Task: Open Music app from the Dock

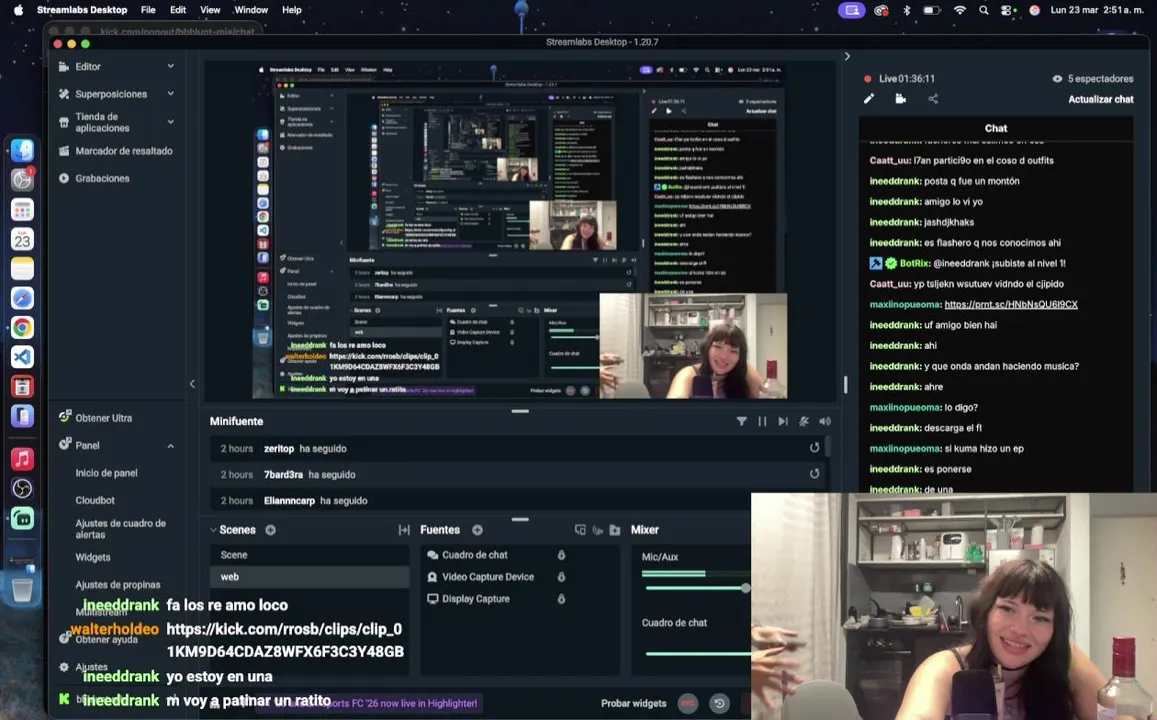Action: [22, 459]
